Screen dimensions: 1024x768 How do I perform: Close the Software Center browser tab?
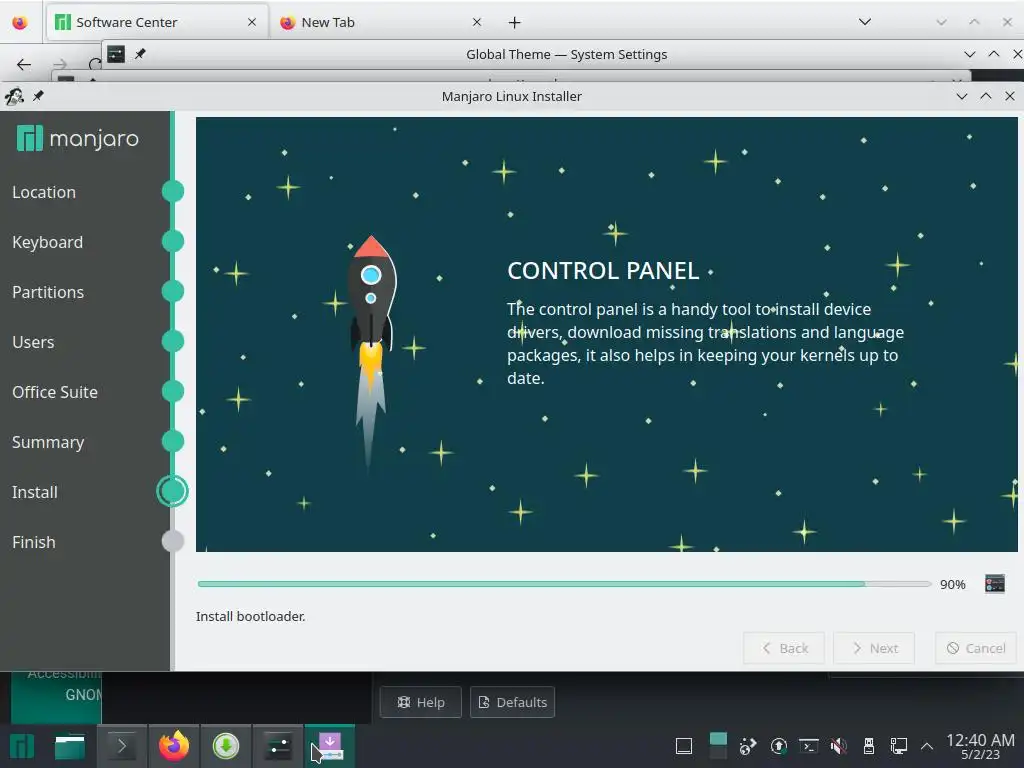coord(251,22)
